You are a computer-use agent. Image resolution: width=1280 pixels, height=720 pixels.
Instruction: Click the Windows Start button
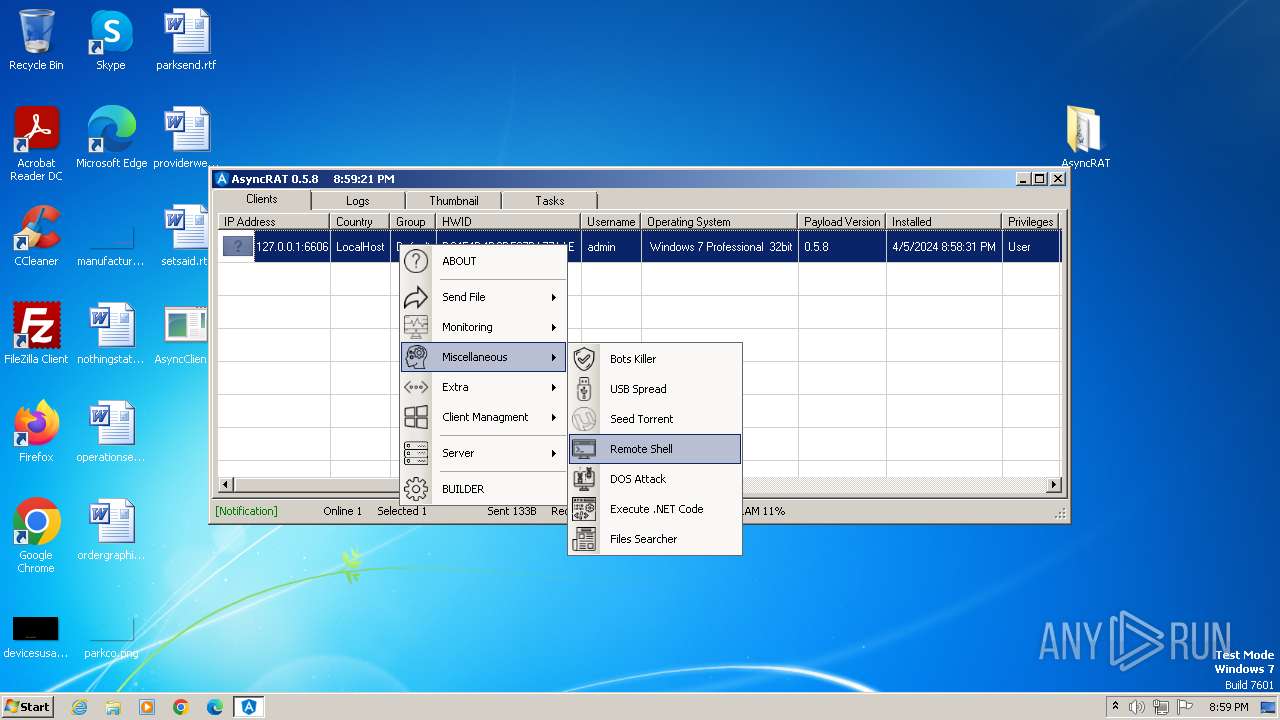coord(28,707)
